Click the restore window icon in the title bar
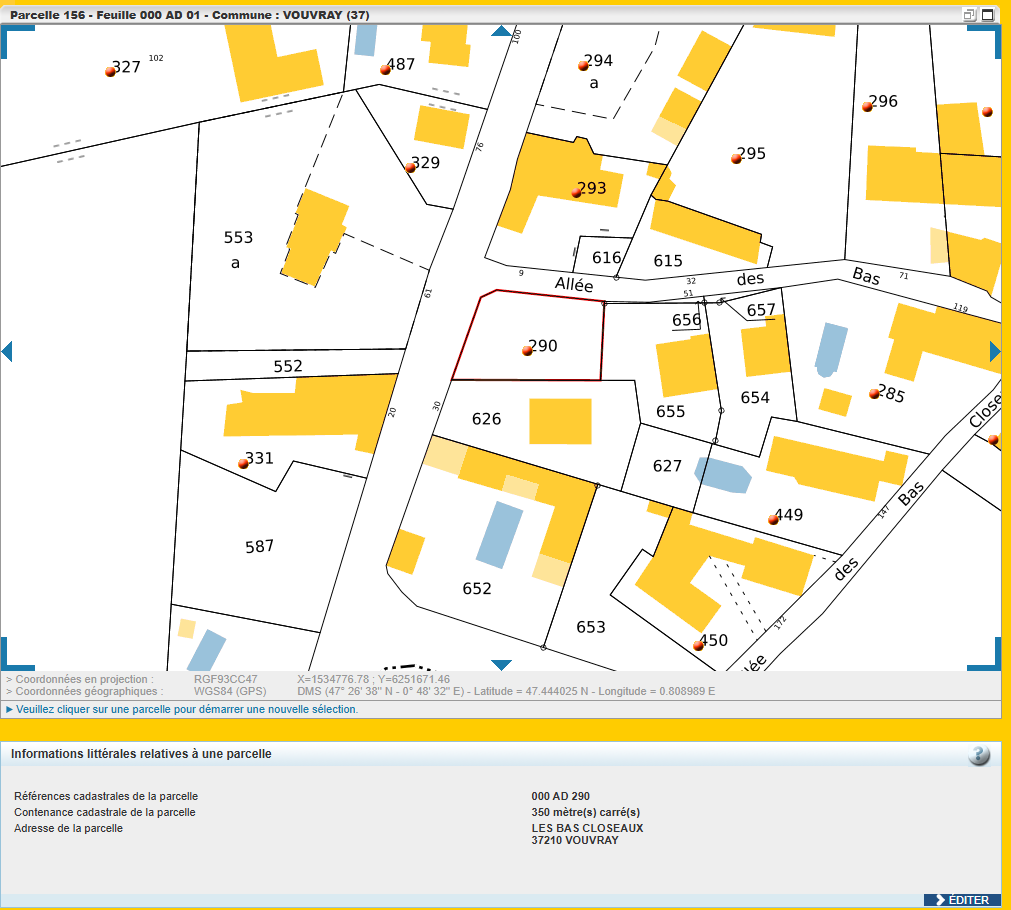1011x910 pixels. pyautogui.click(x=970, y=14)
